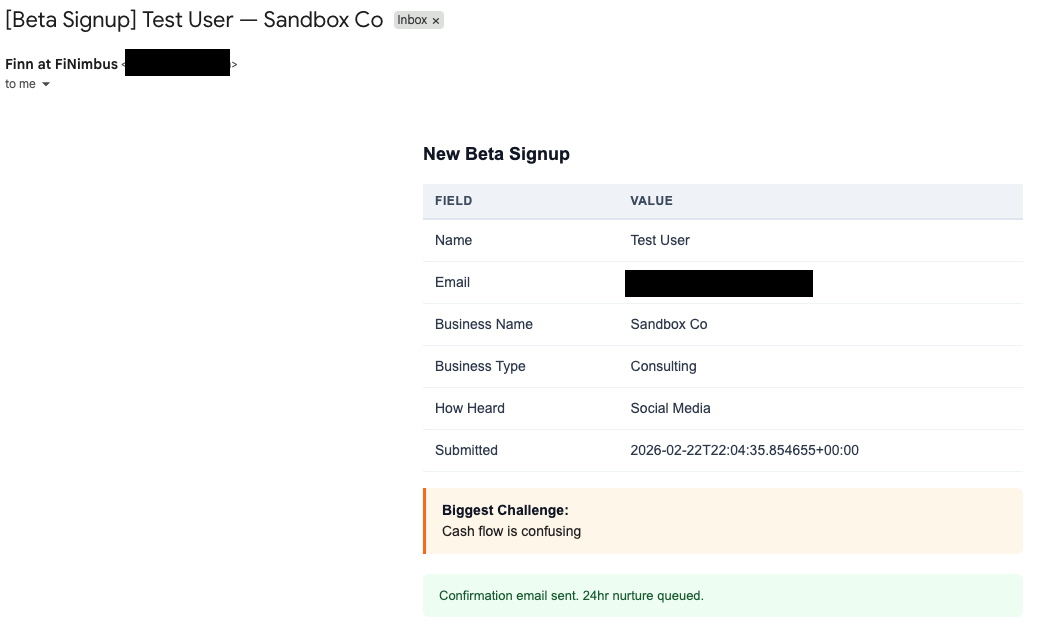Open the sender Finn at FiNimbus profile

[61, 63]
